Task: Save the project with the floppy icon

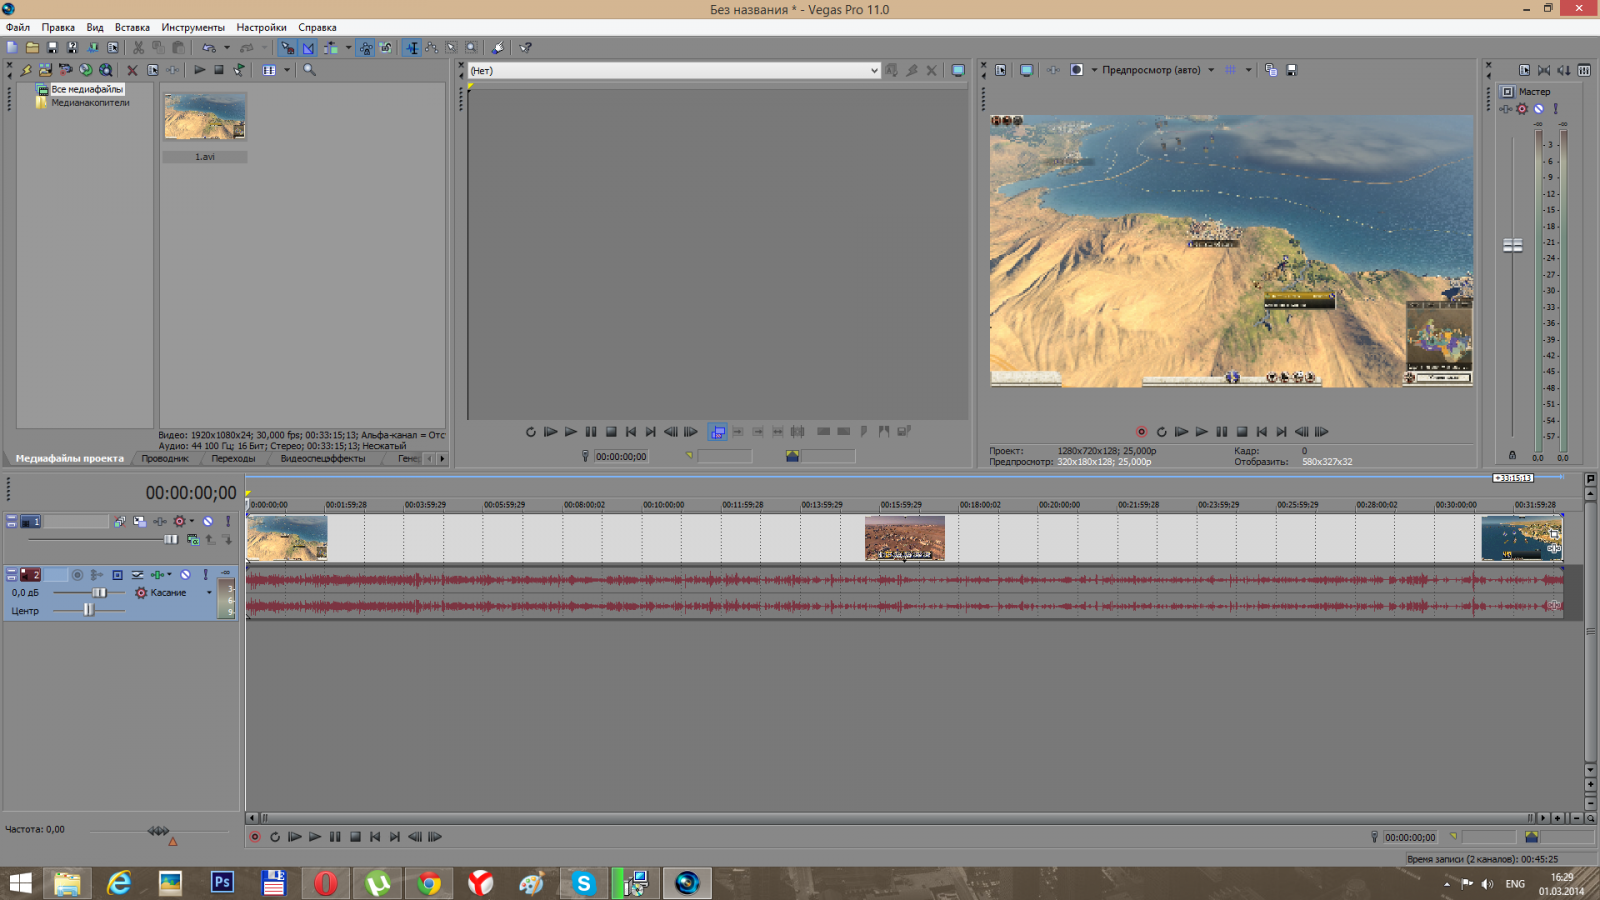Action: 52,47
